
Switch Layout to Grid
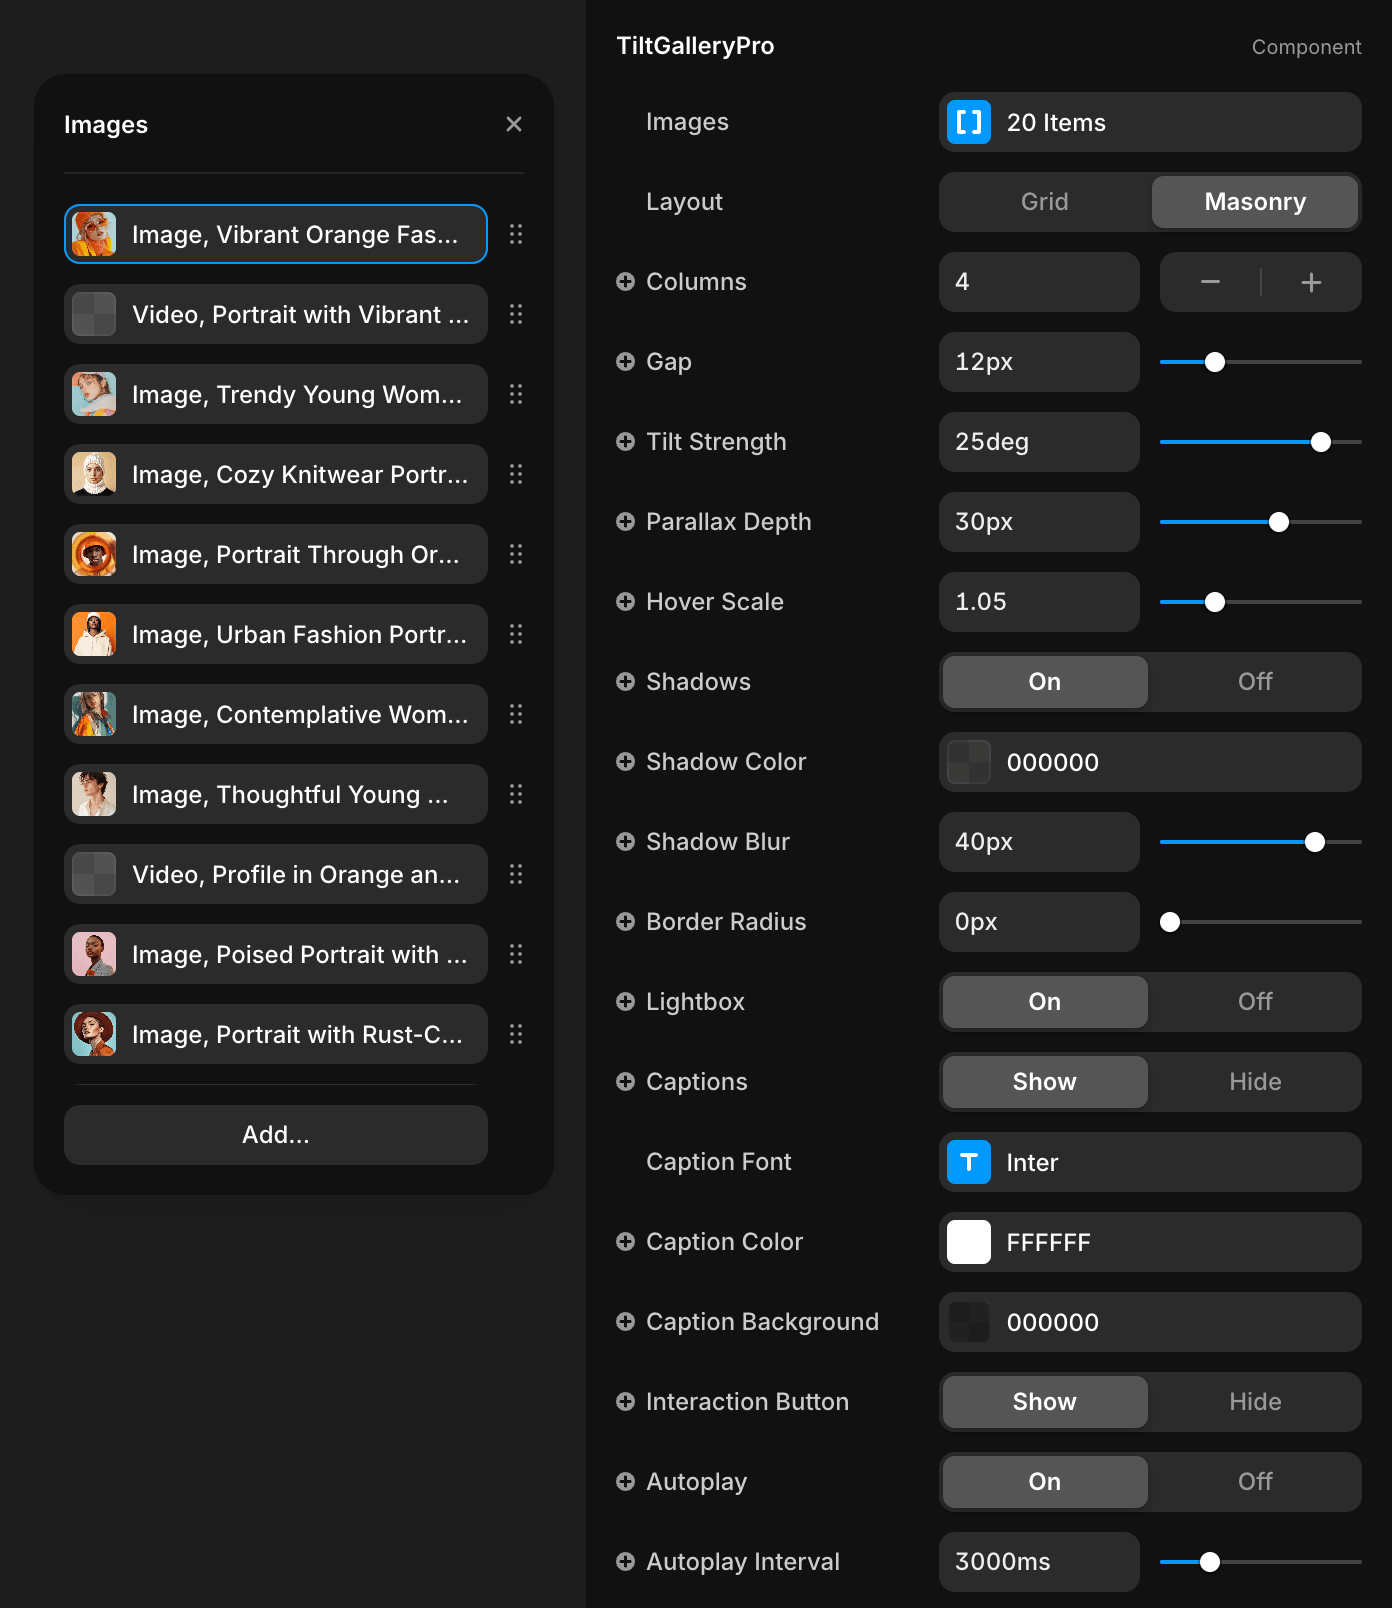click(x=1044, y=202)
